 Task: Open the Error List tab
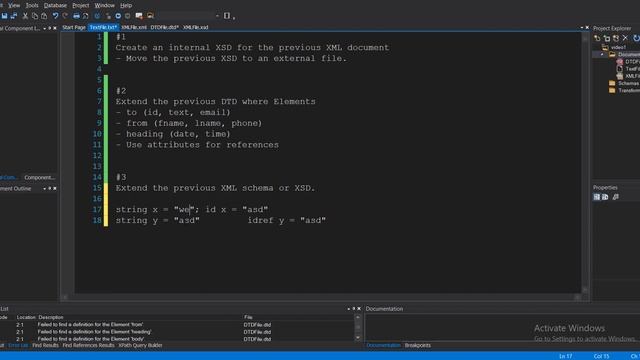[x=18, y=345]
